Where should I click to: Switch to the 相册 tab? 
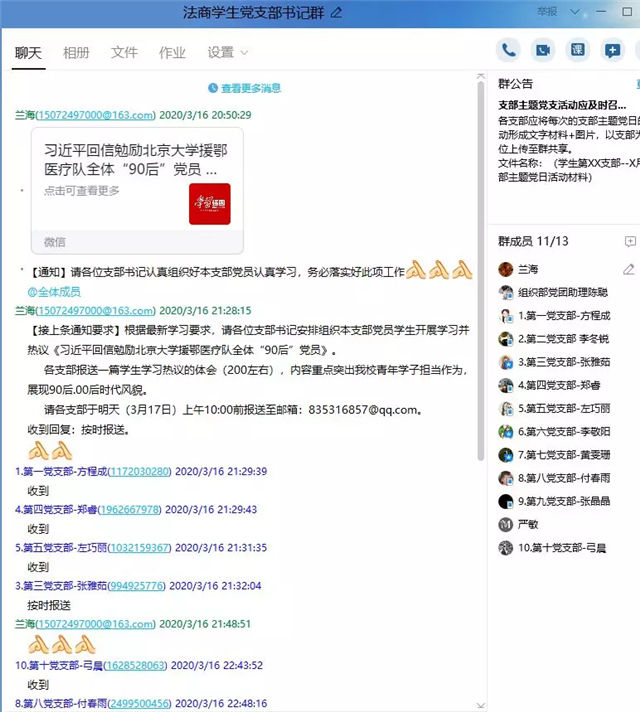coord(76,53)
